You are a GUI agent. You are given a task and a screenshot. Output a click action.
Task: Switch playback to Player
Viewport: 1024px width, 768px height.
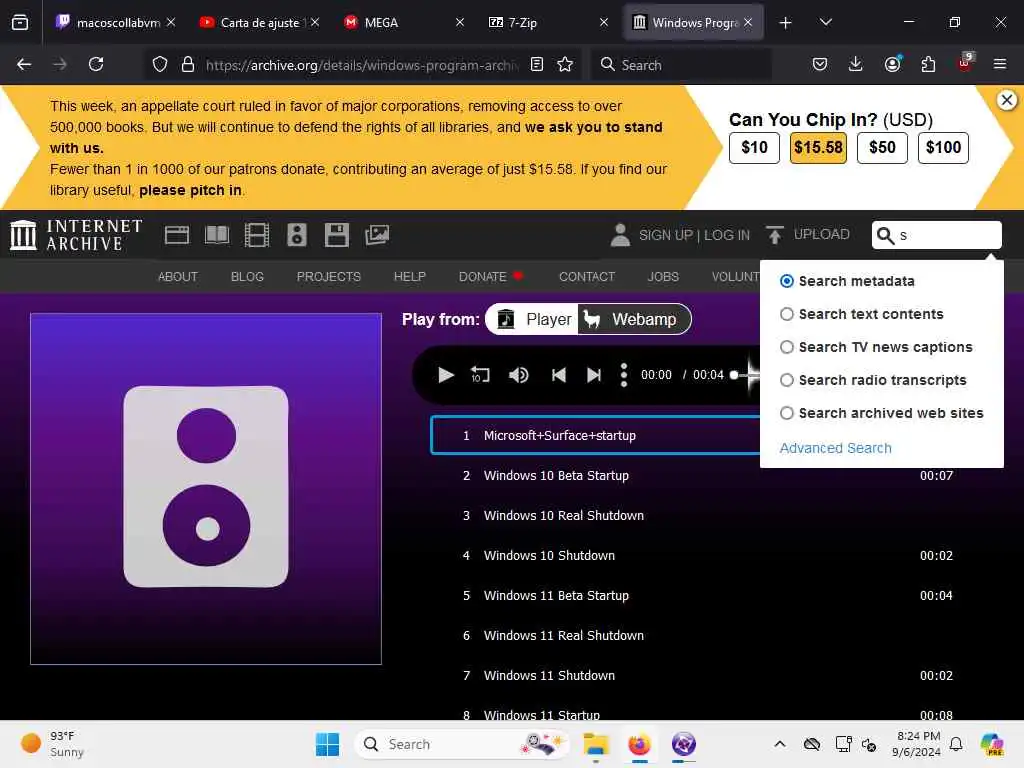(533, 319)
